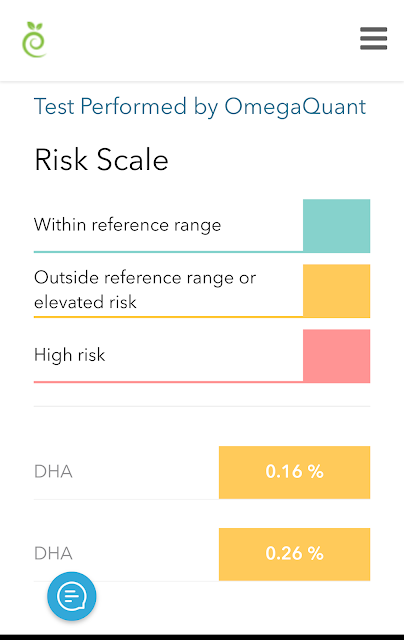Select the 0.16 % DHA result box
The image size is (404, 640).
click(294, 472)
